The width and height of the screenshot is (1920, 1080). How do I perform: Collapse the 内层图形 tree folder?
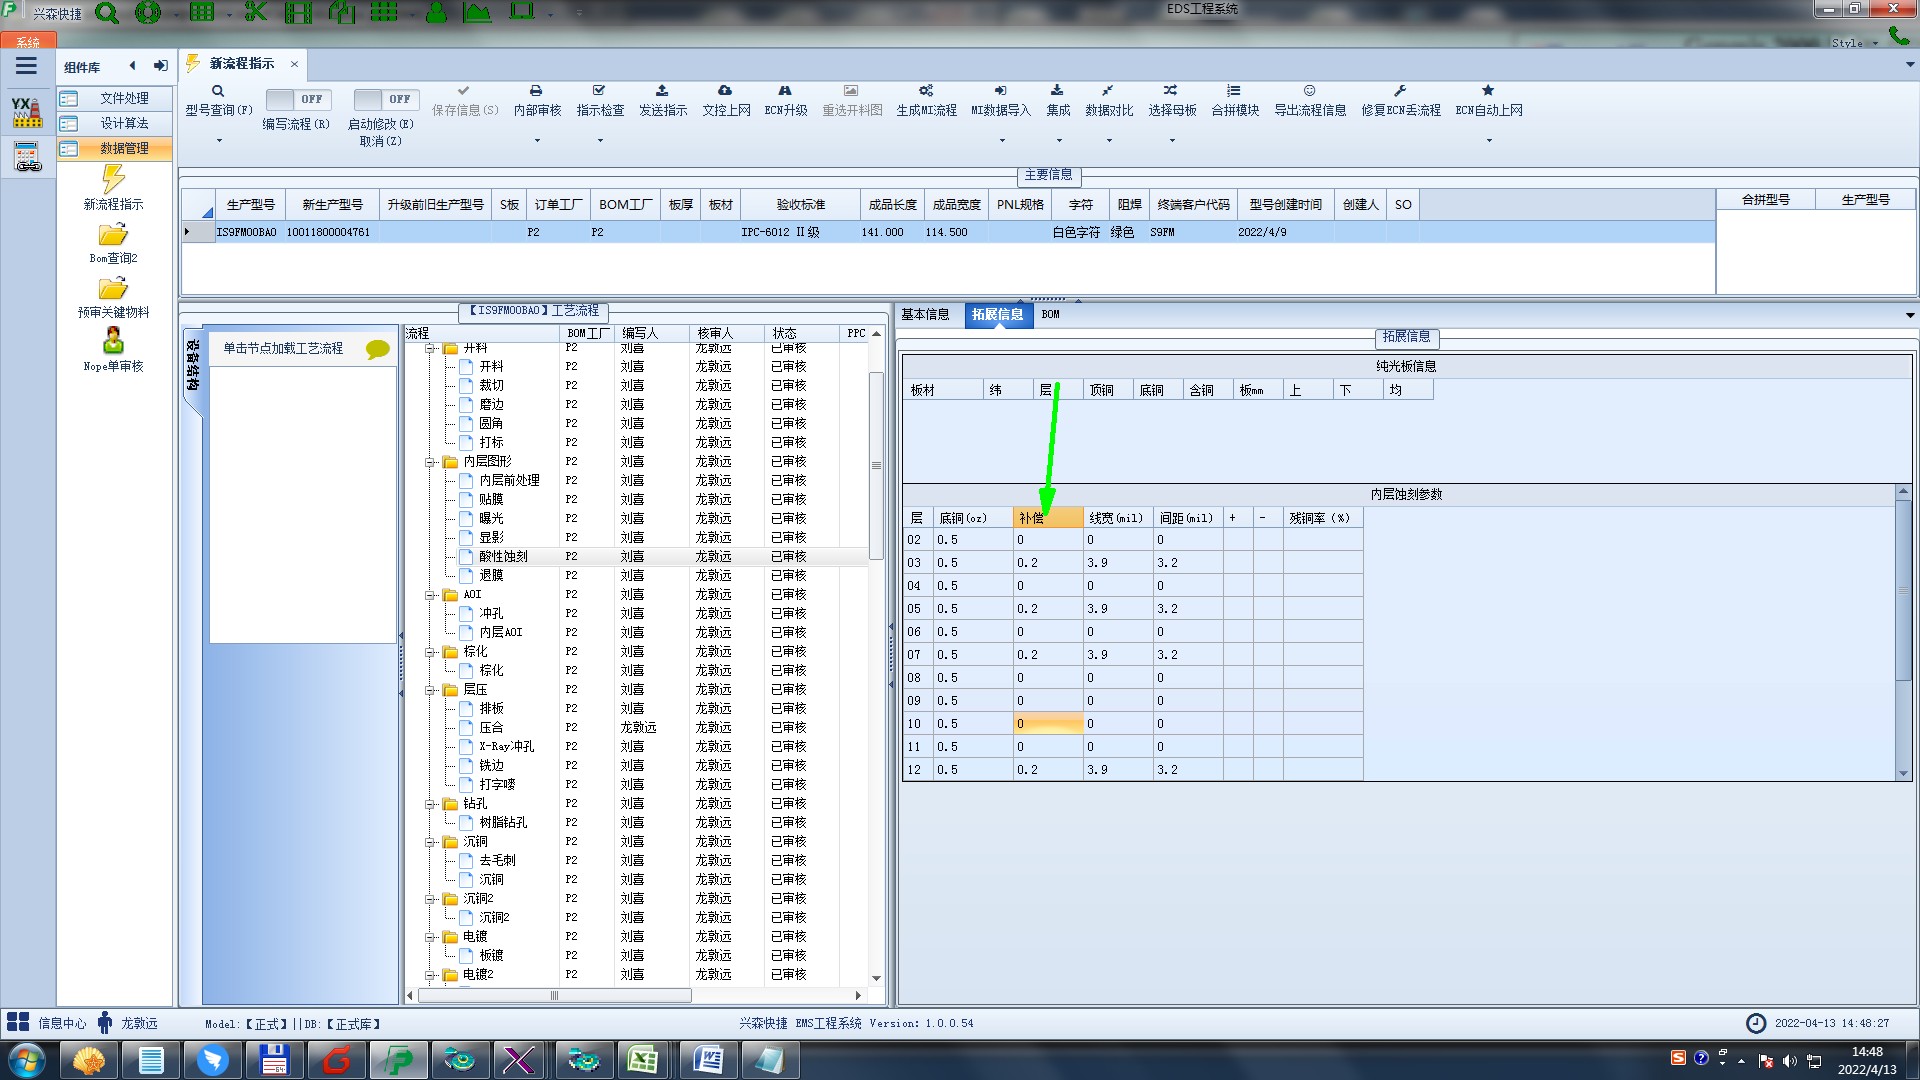click(431, 462)
